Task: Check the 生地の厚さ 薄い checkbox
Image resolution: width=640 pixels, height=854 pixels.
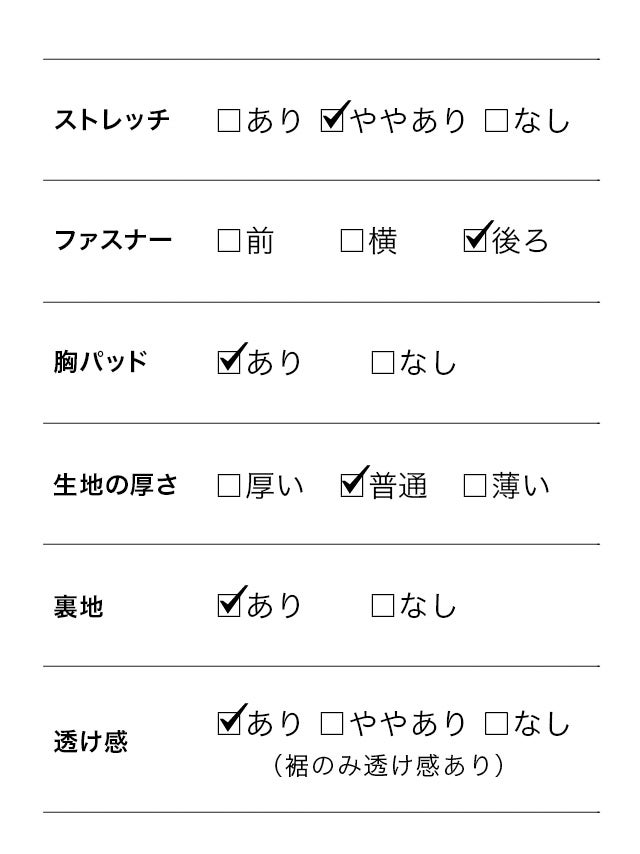Action: click(x=475, y=487)
